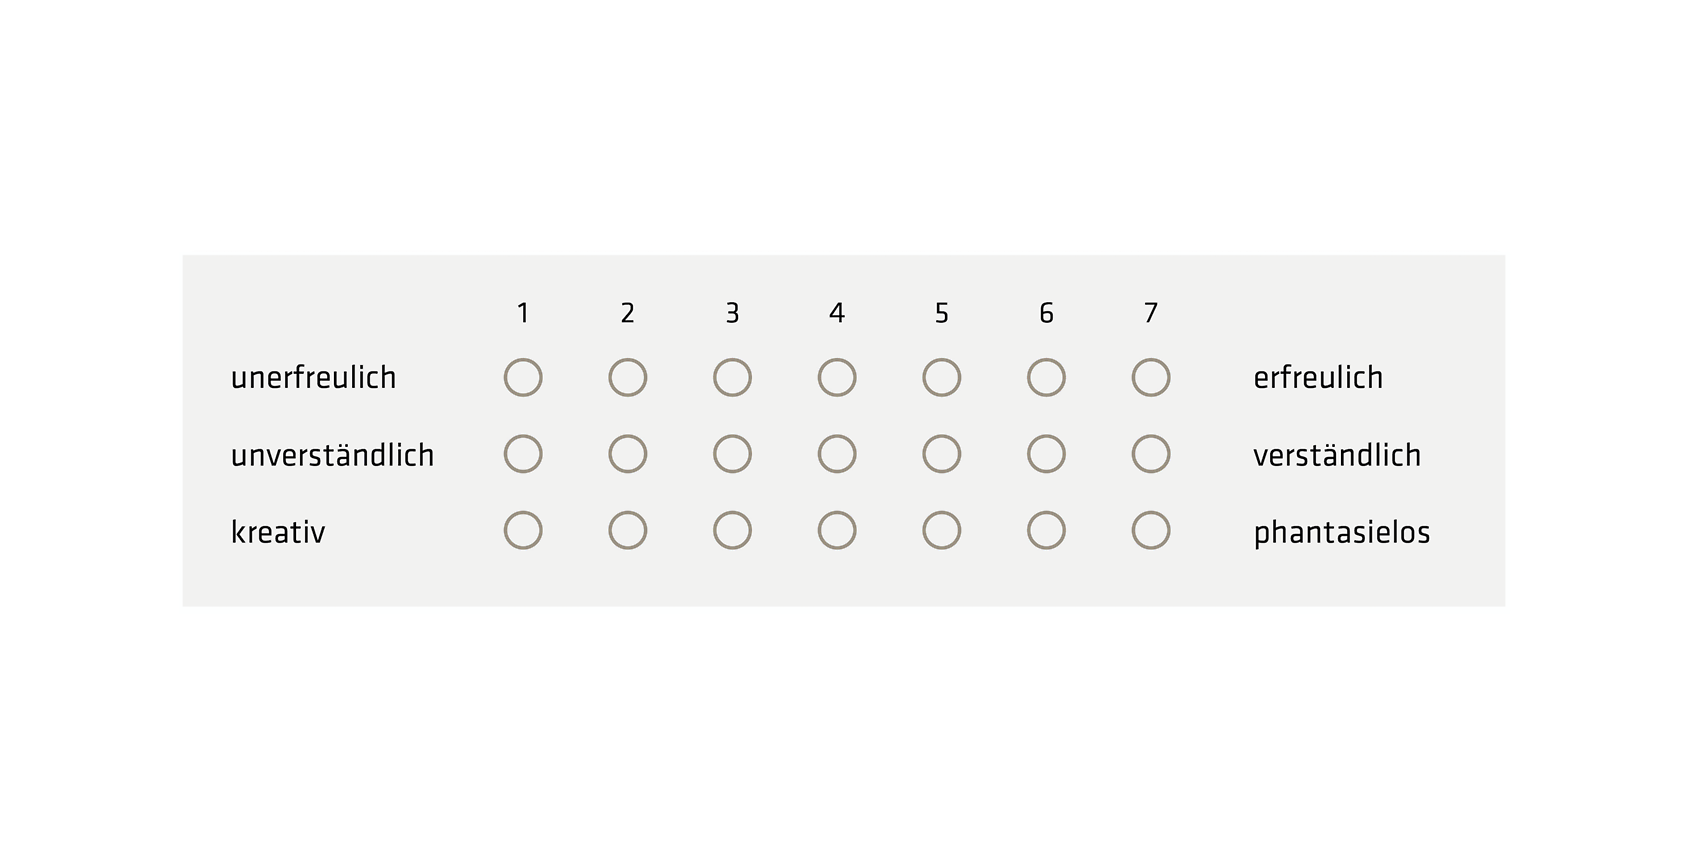The height and width of the screenshot is (850, 1700).
Task: Choose rating 7 next to erfreulich
Action: point(1151,377)
